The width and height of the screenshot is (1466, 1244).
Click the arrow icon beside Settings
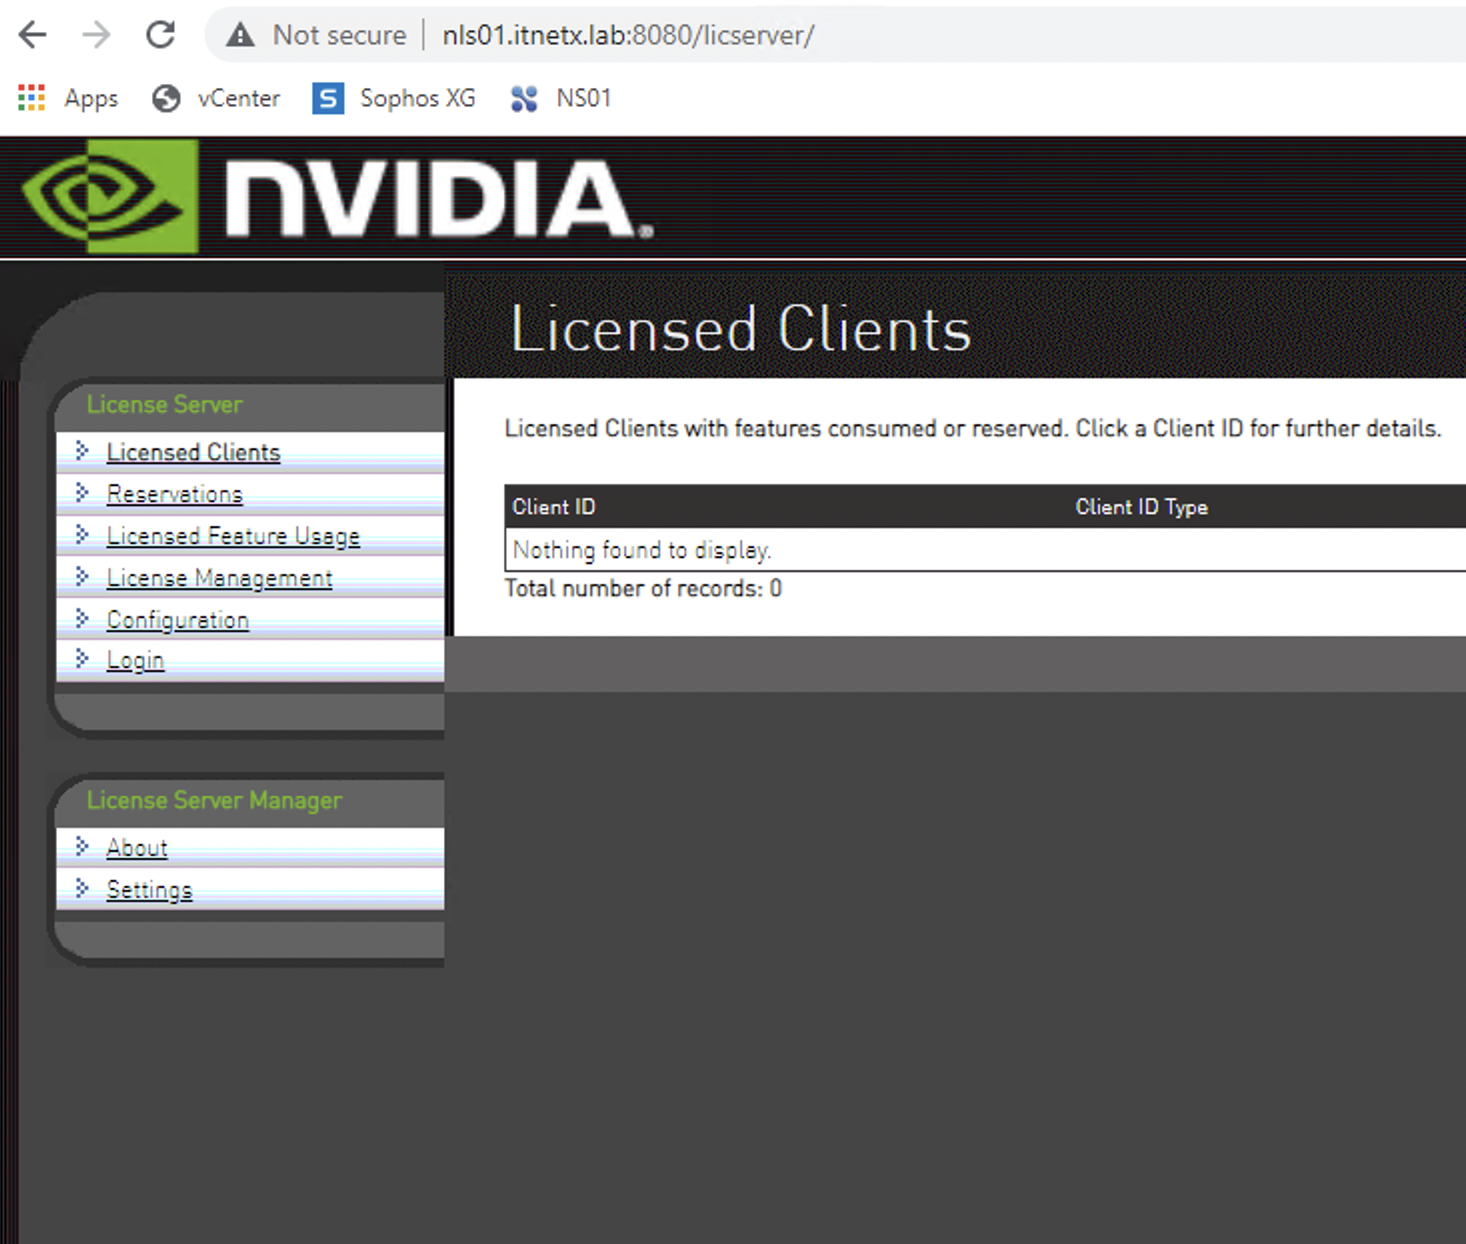tap(82, 889)
